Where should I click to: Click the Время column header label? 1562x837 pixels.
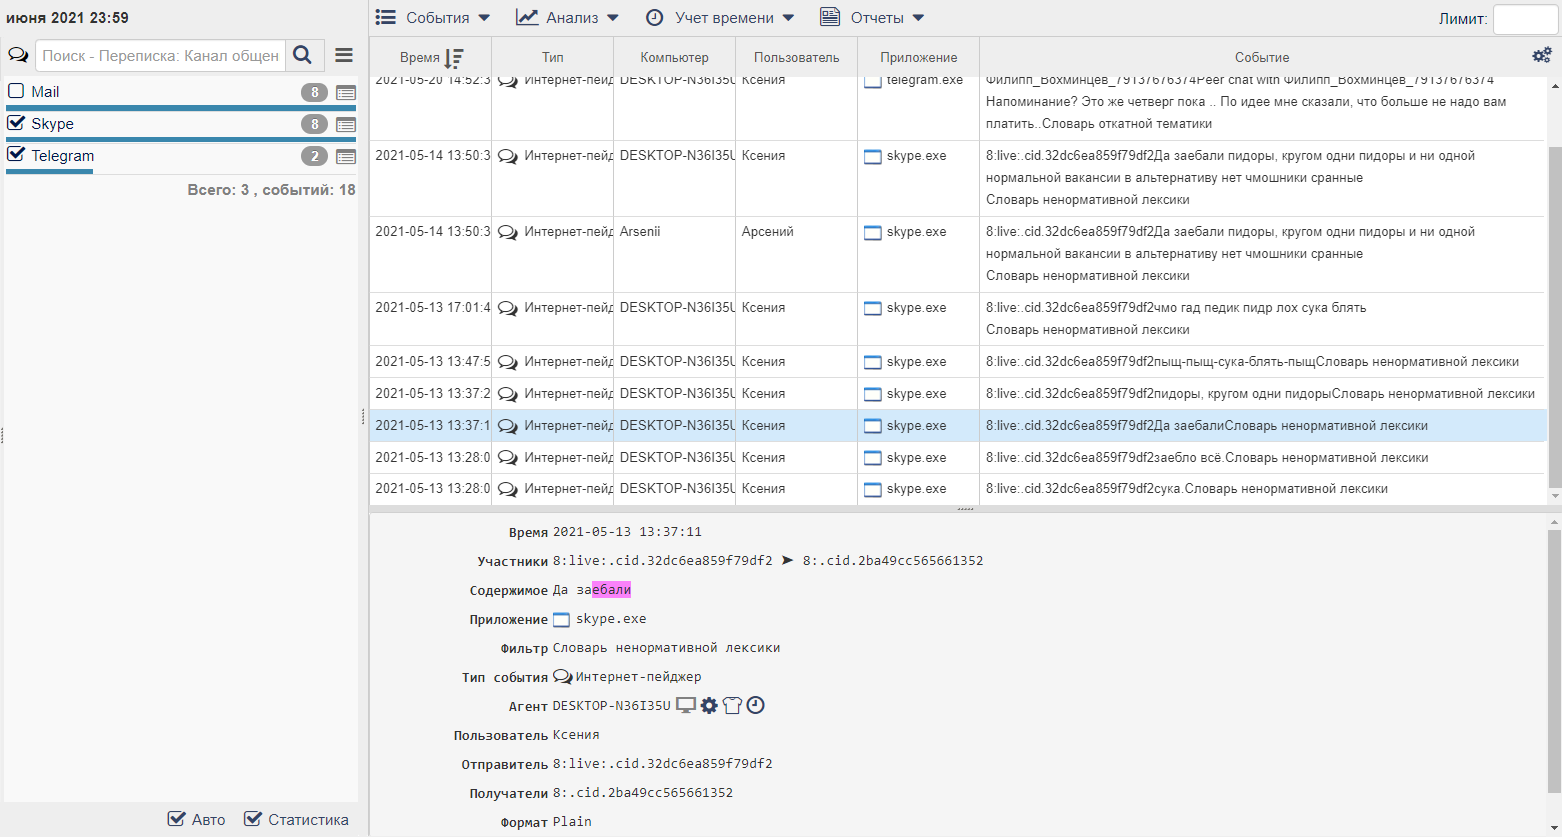click(420, 58)
